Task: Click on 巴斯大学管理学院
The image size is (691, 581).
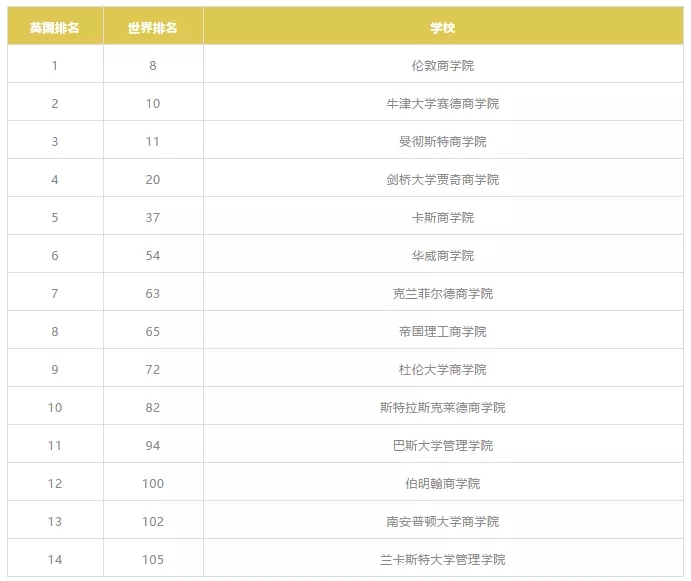Action: (x=443, y=446)
